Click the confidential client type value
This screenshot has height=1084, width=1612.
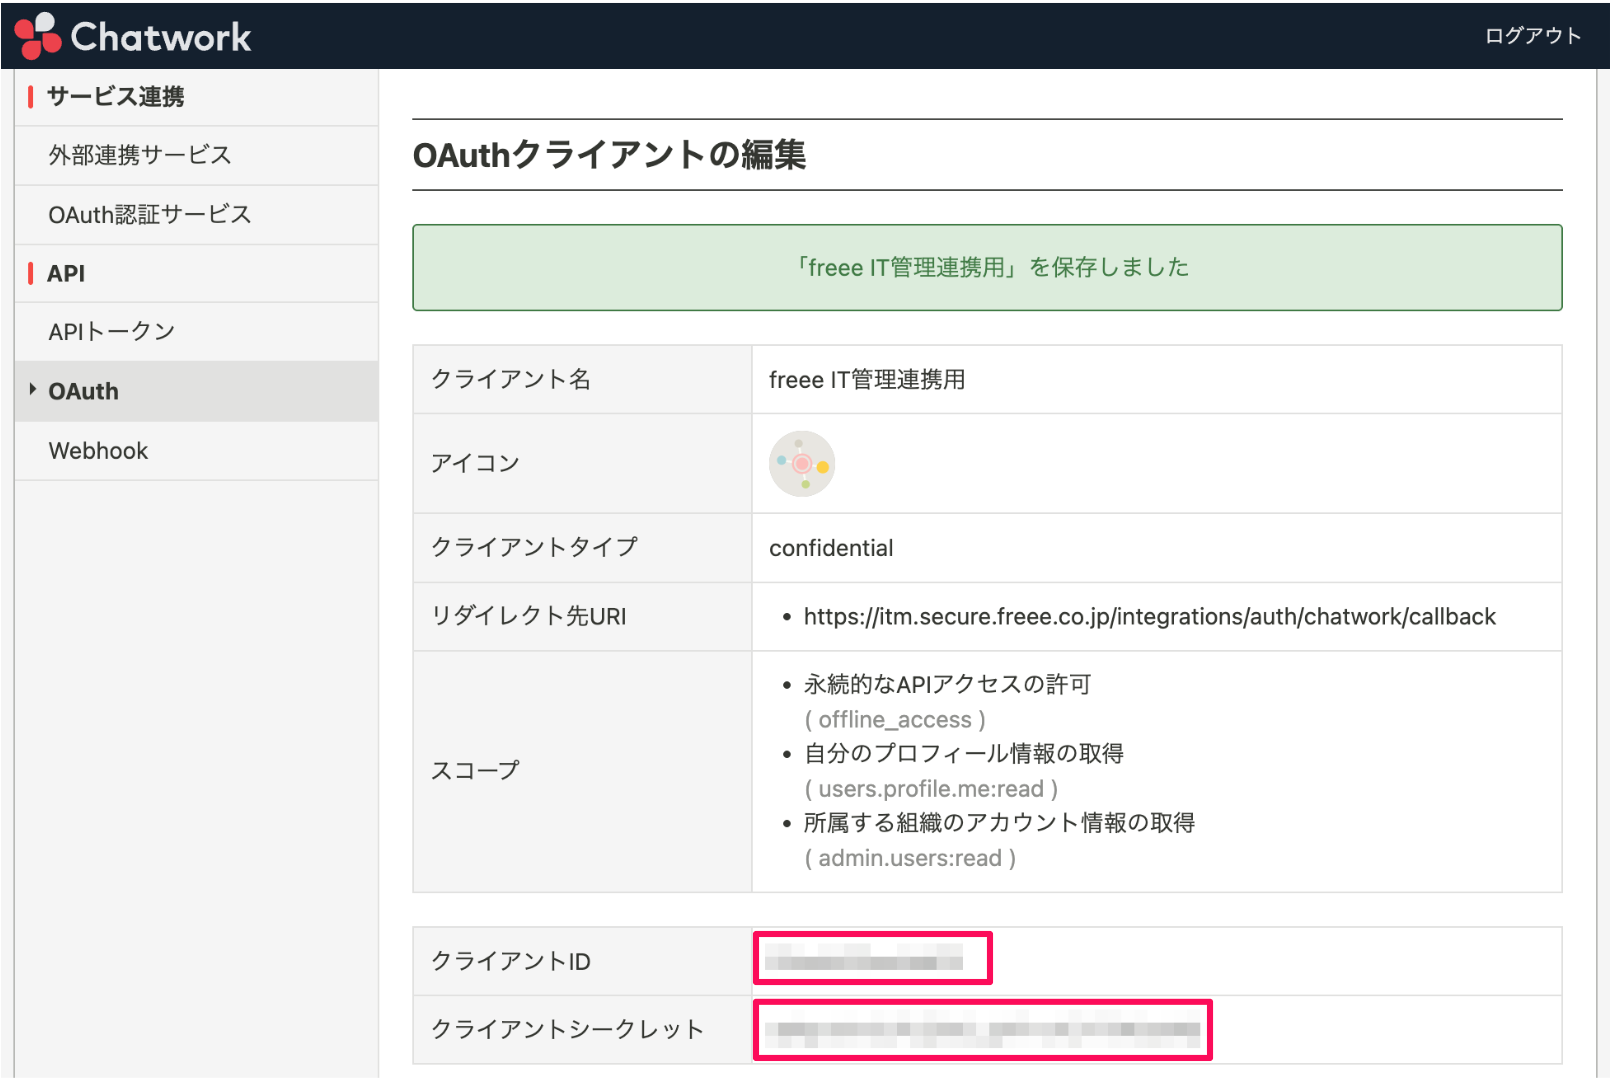pyautogui.click(x=831, y=548)
